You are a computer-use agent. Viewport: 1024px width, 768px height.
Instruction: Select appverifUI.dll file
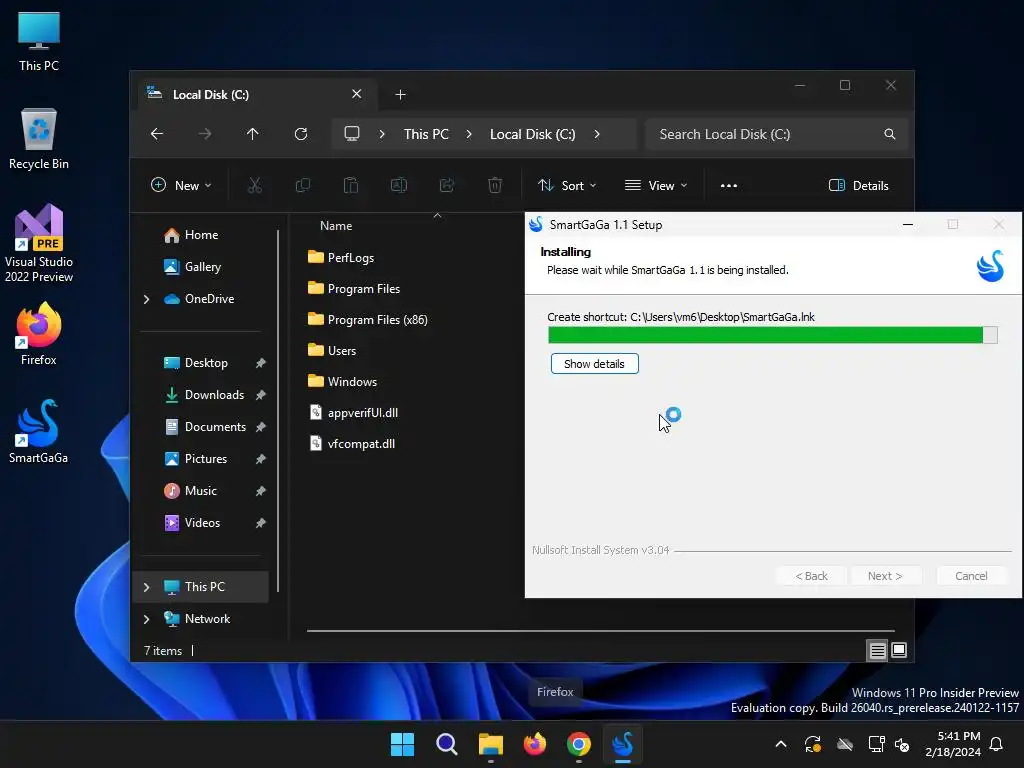pyautogui.click(x=353, y=413)
